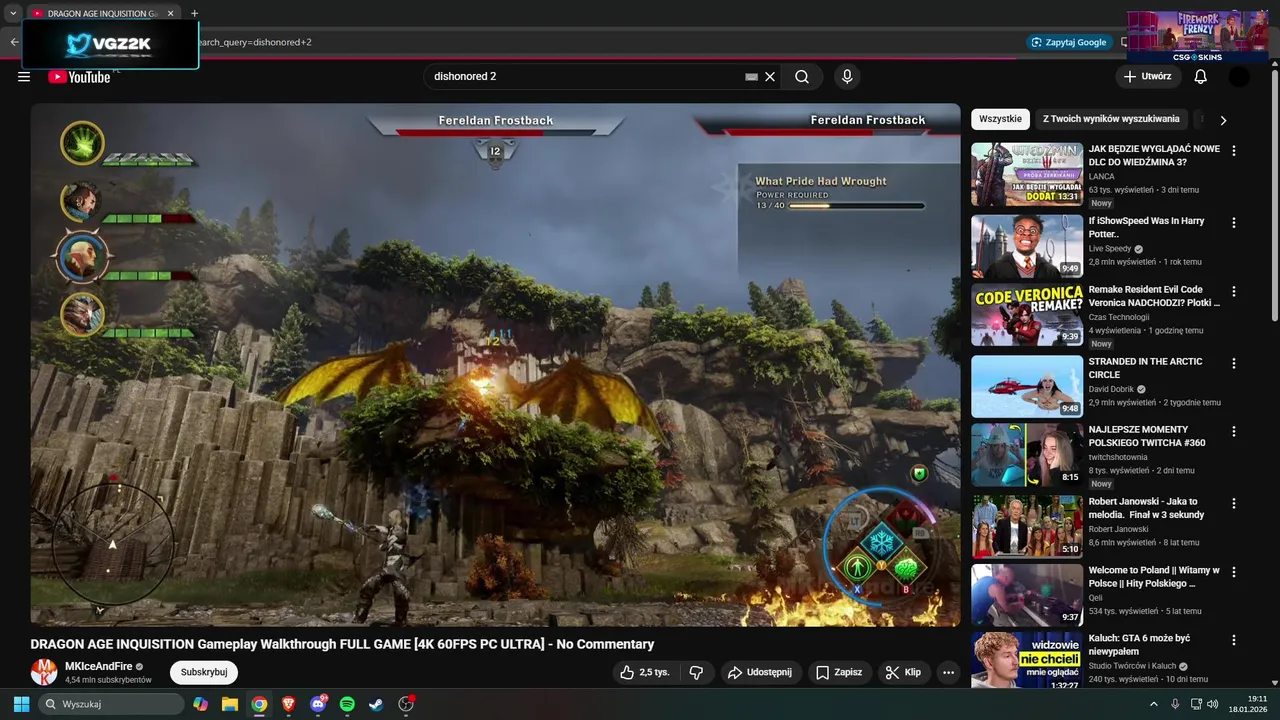
Task: Open the Kaluch GTA 6 video thumbnail
Action: tap(1027, 661)
